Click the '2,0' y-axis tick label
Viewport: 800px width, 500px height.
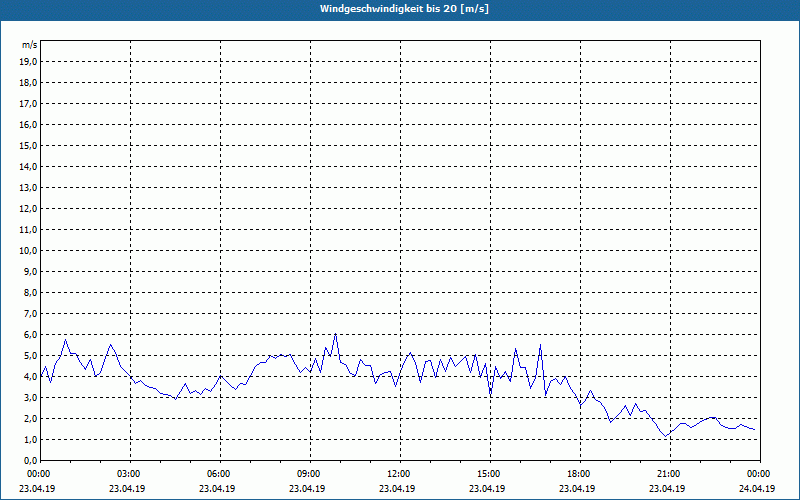(30, 418)
